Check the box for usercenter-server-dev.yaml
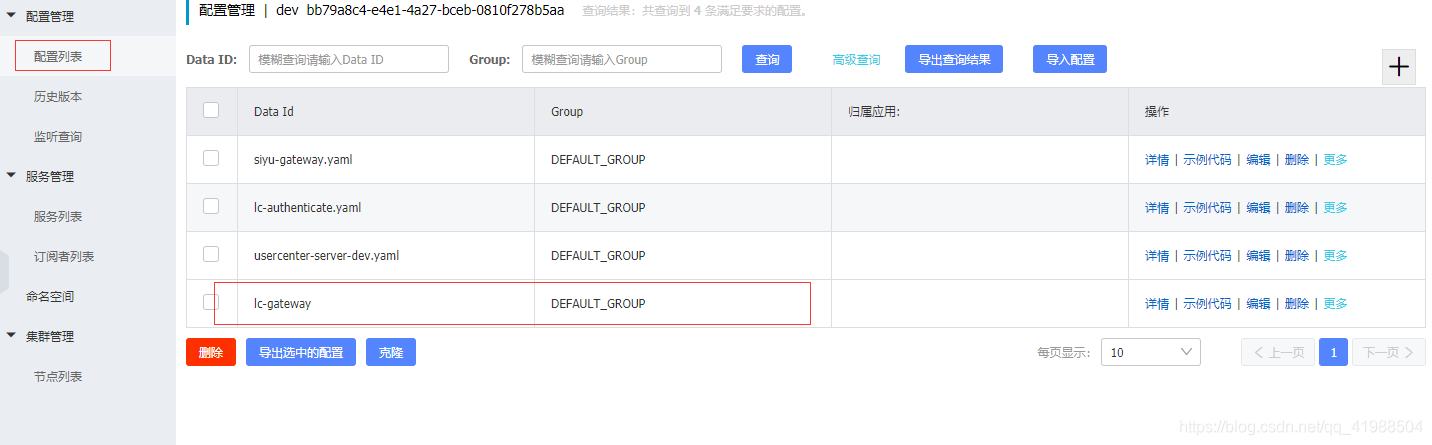 pyautogui.click(x=211, y=254)
